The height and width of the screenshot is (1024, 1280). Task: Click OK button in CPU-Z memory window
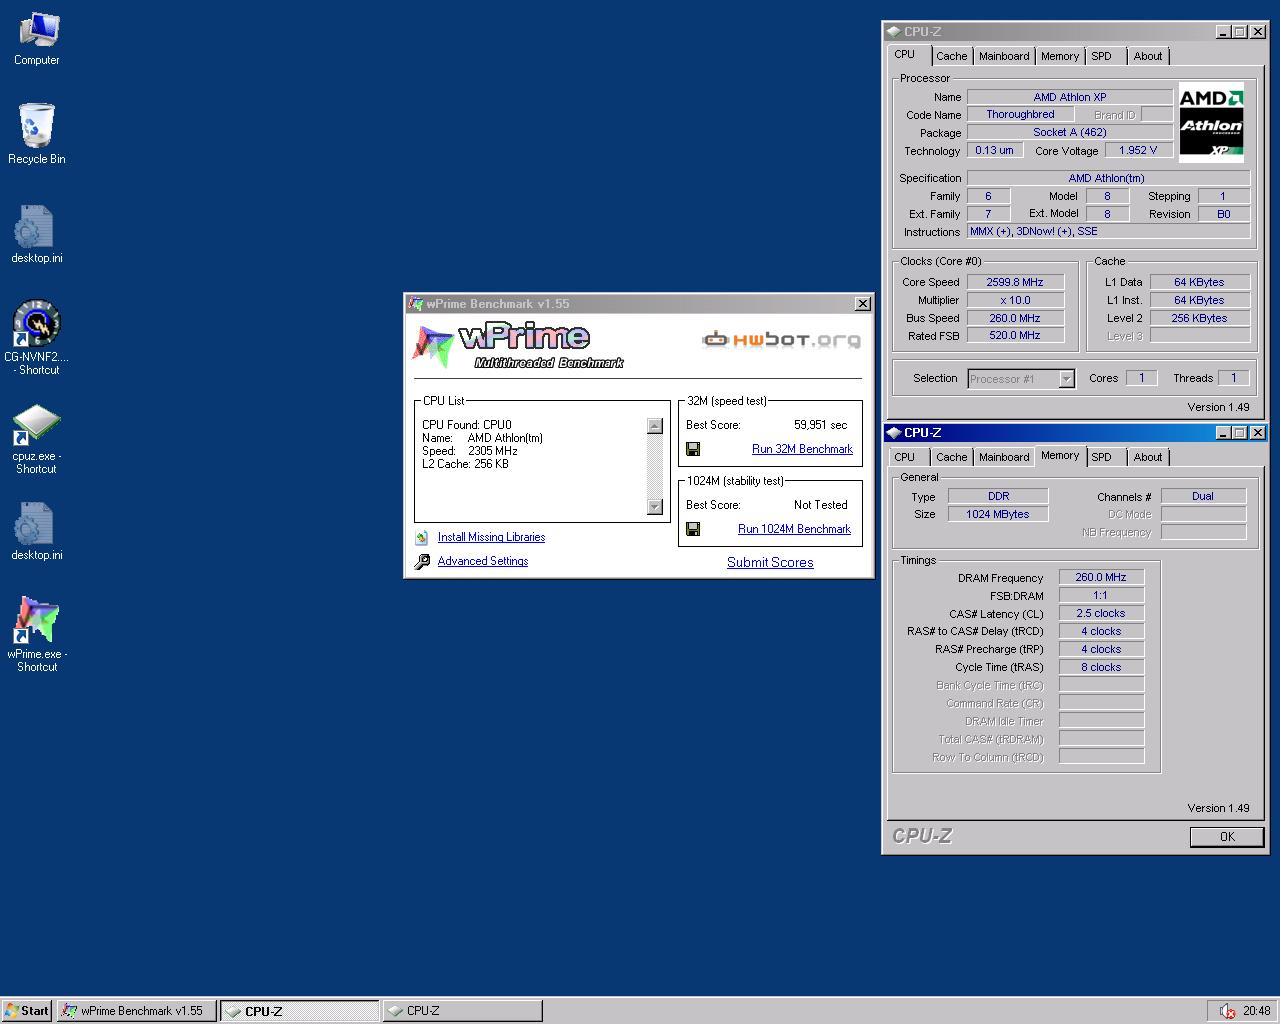1227,837
